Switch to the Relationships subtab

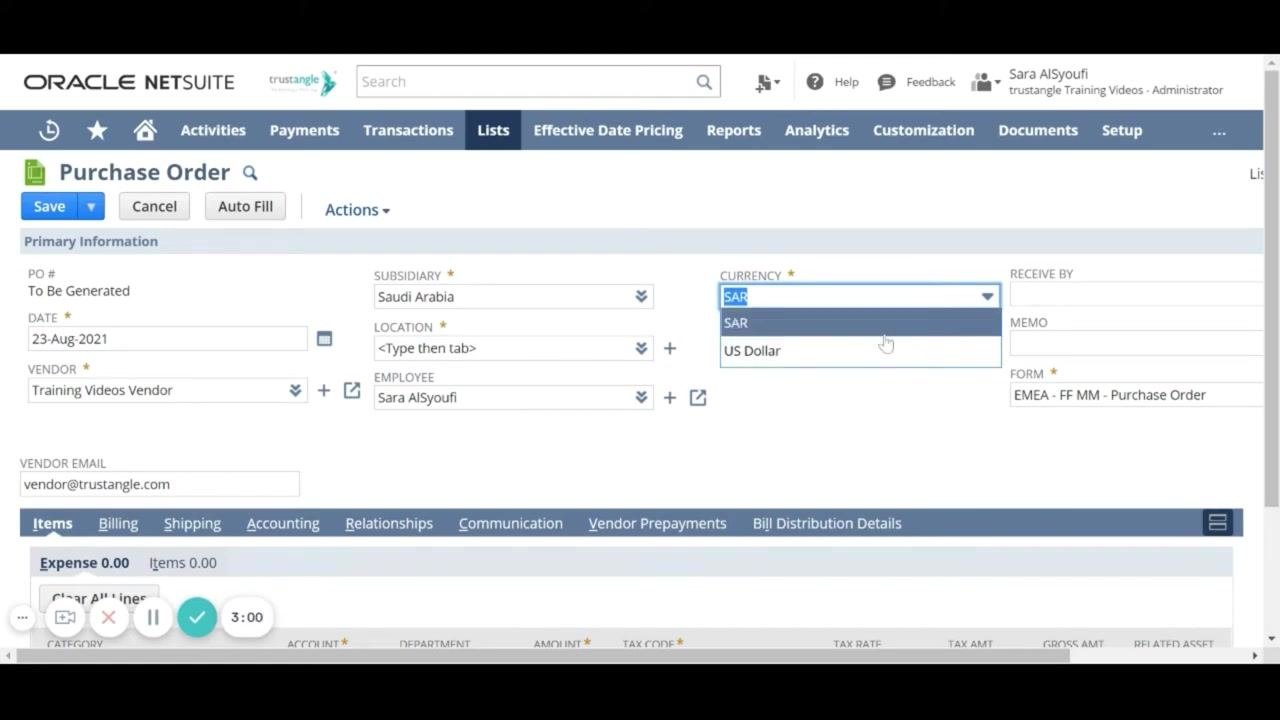point(389,523)
